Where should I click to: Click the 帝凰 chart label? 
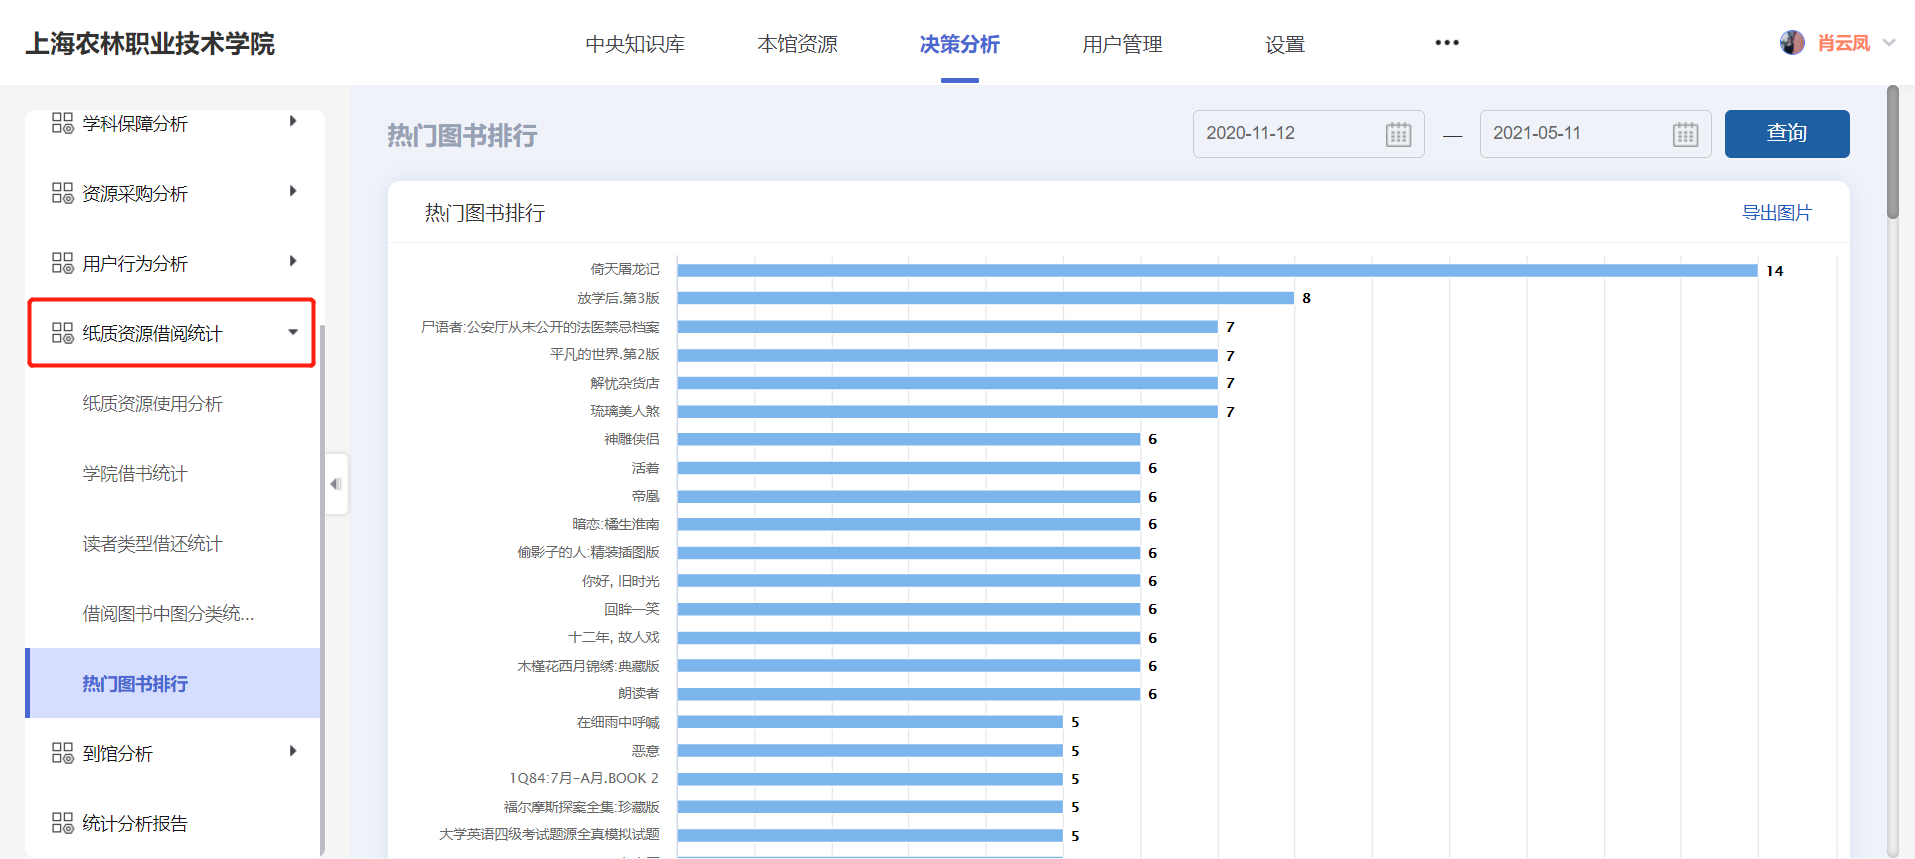pos(646,496)
